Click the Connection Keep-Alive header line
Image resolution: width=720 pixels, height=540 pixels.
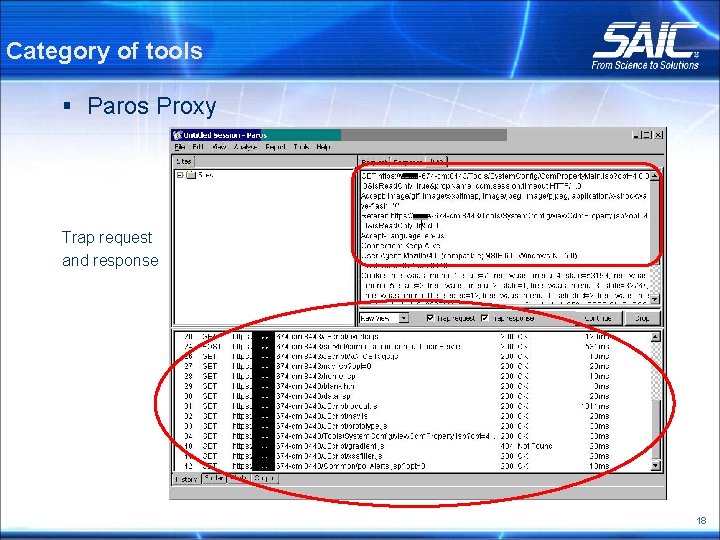coord(401,246)
